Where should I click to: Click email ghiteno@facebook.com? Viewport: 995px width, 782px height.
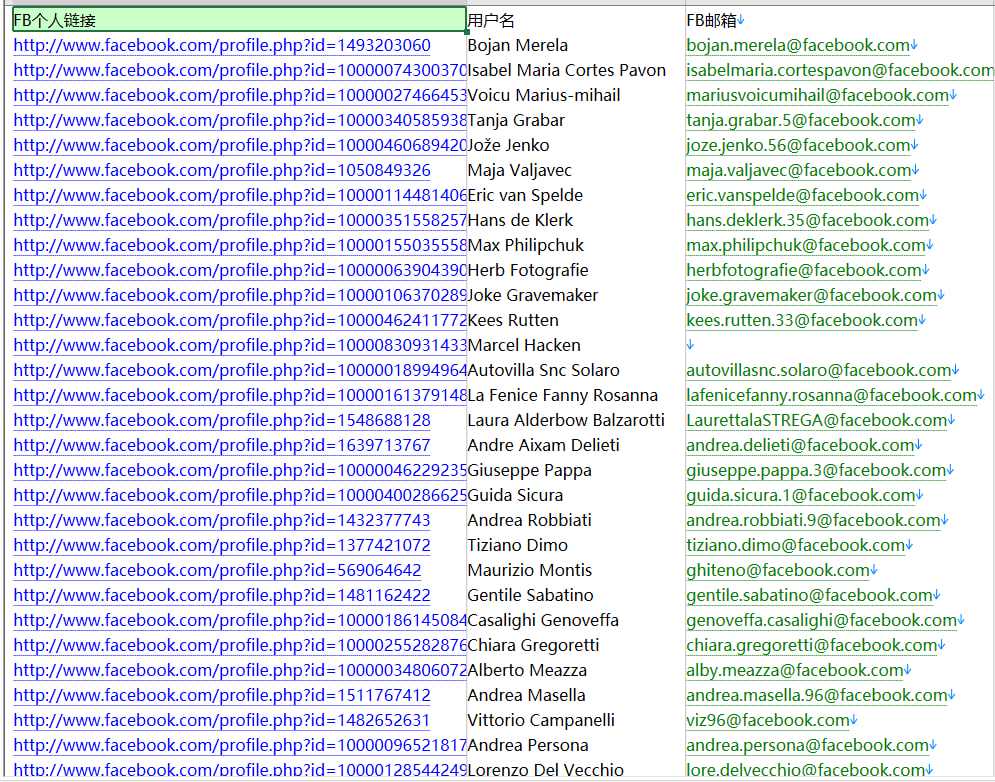778,570
